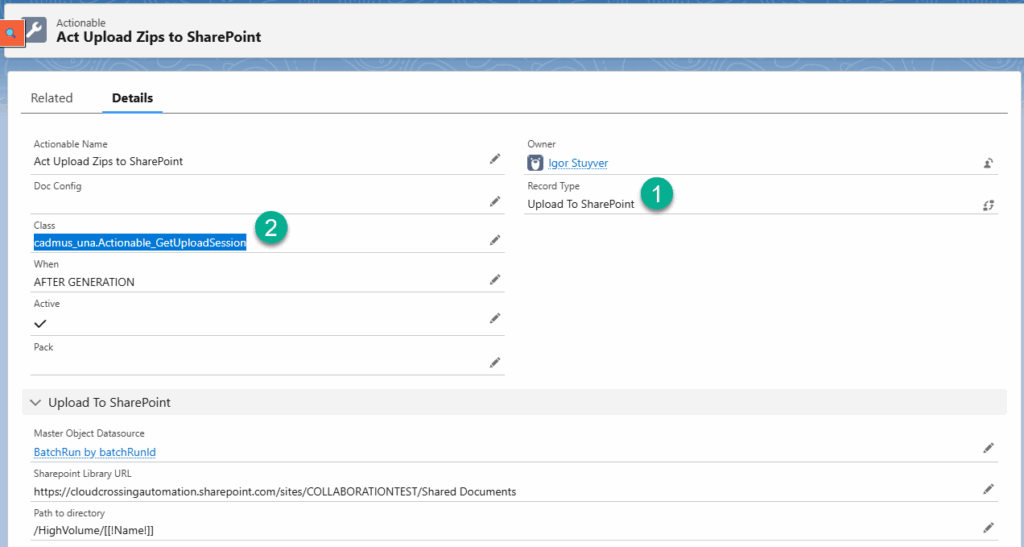Collapse the Upload To SharePoint section

[x=36, y=402]
